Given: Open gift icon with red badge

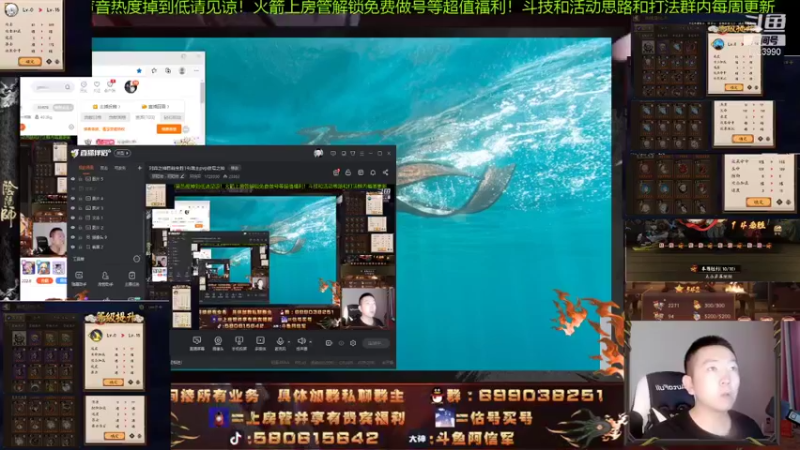Looking at the screenshot, I should point(336,172).
